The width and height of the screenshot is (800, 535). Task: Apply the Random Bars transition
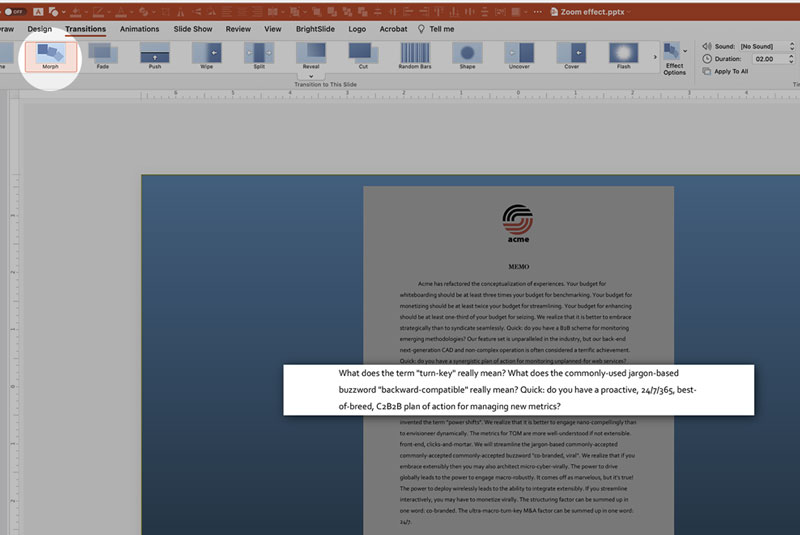point(415,56)
